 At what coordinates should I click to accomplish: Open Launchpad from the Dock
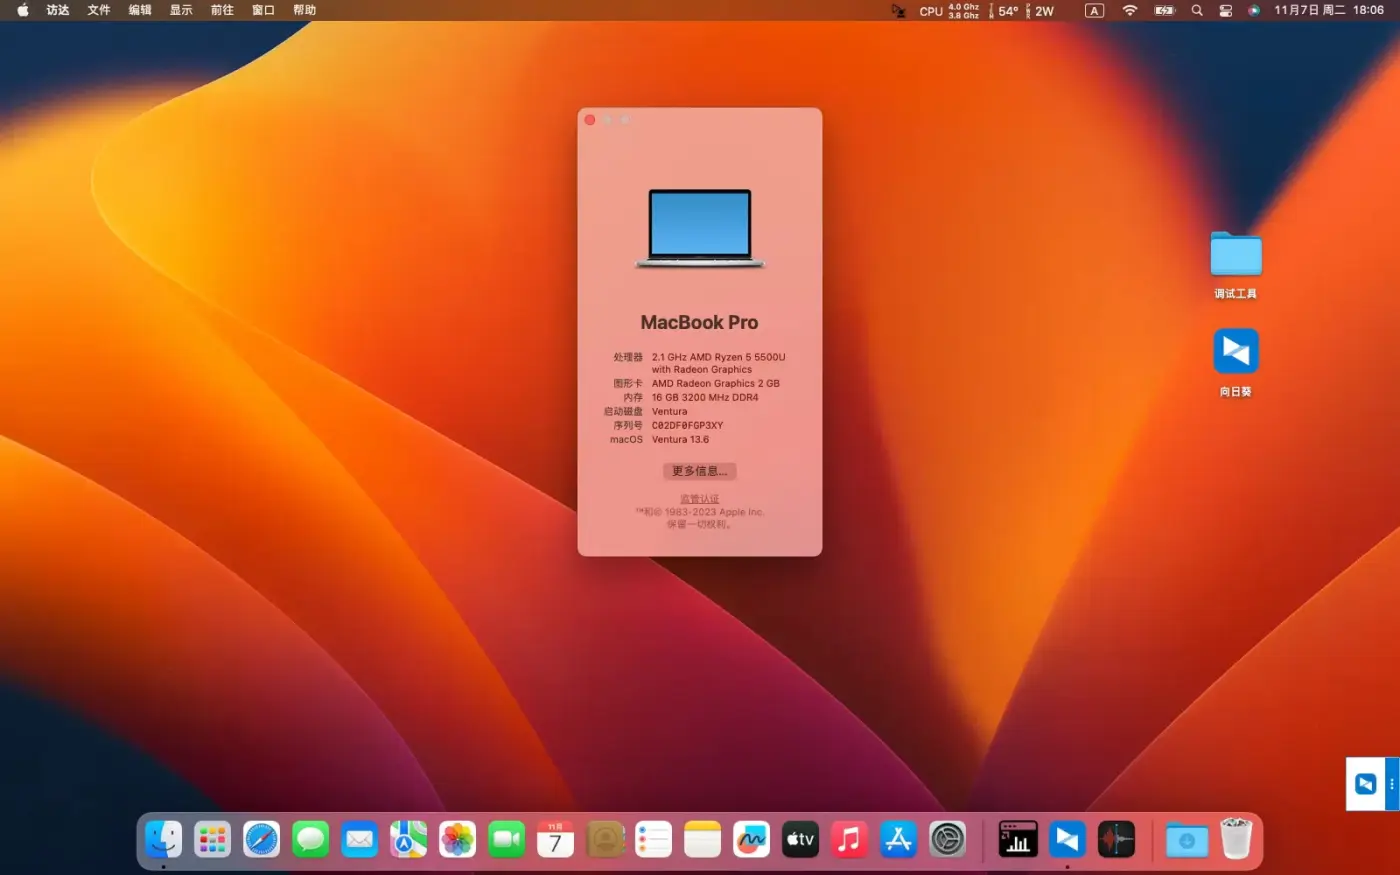[212, 839]
